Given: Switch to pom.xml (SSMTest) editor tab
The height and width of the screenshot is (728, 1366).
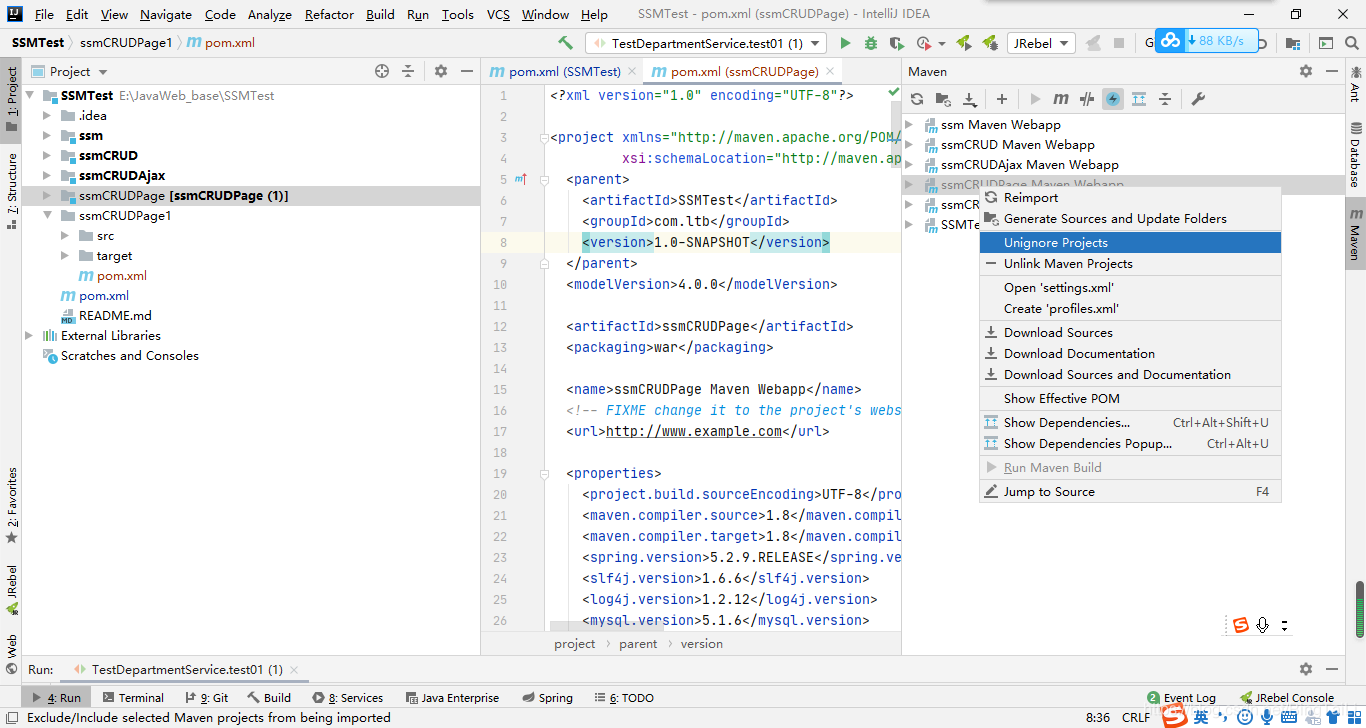Looking at the screenshot, I should click(563, 71).
